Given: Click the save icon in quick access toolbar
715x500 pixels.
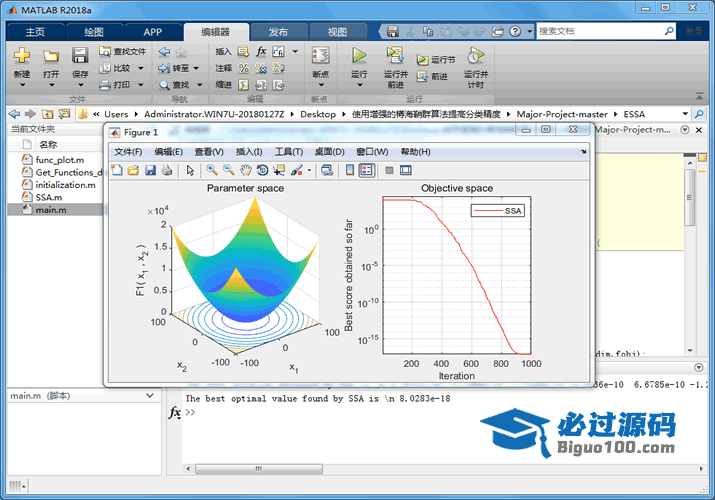Looking at the screenshot, I should point(393,31).
